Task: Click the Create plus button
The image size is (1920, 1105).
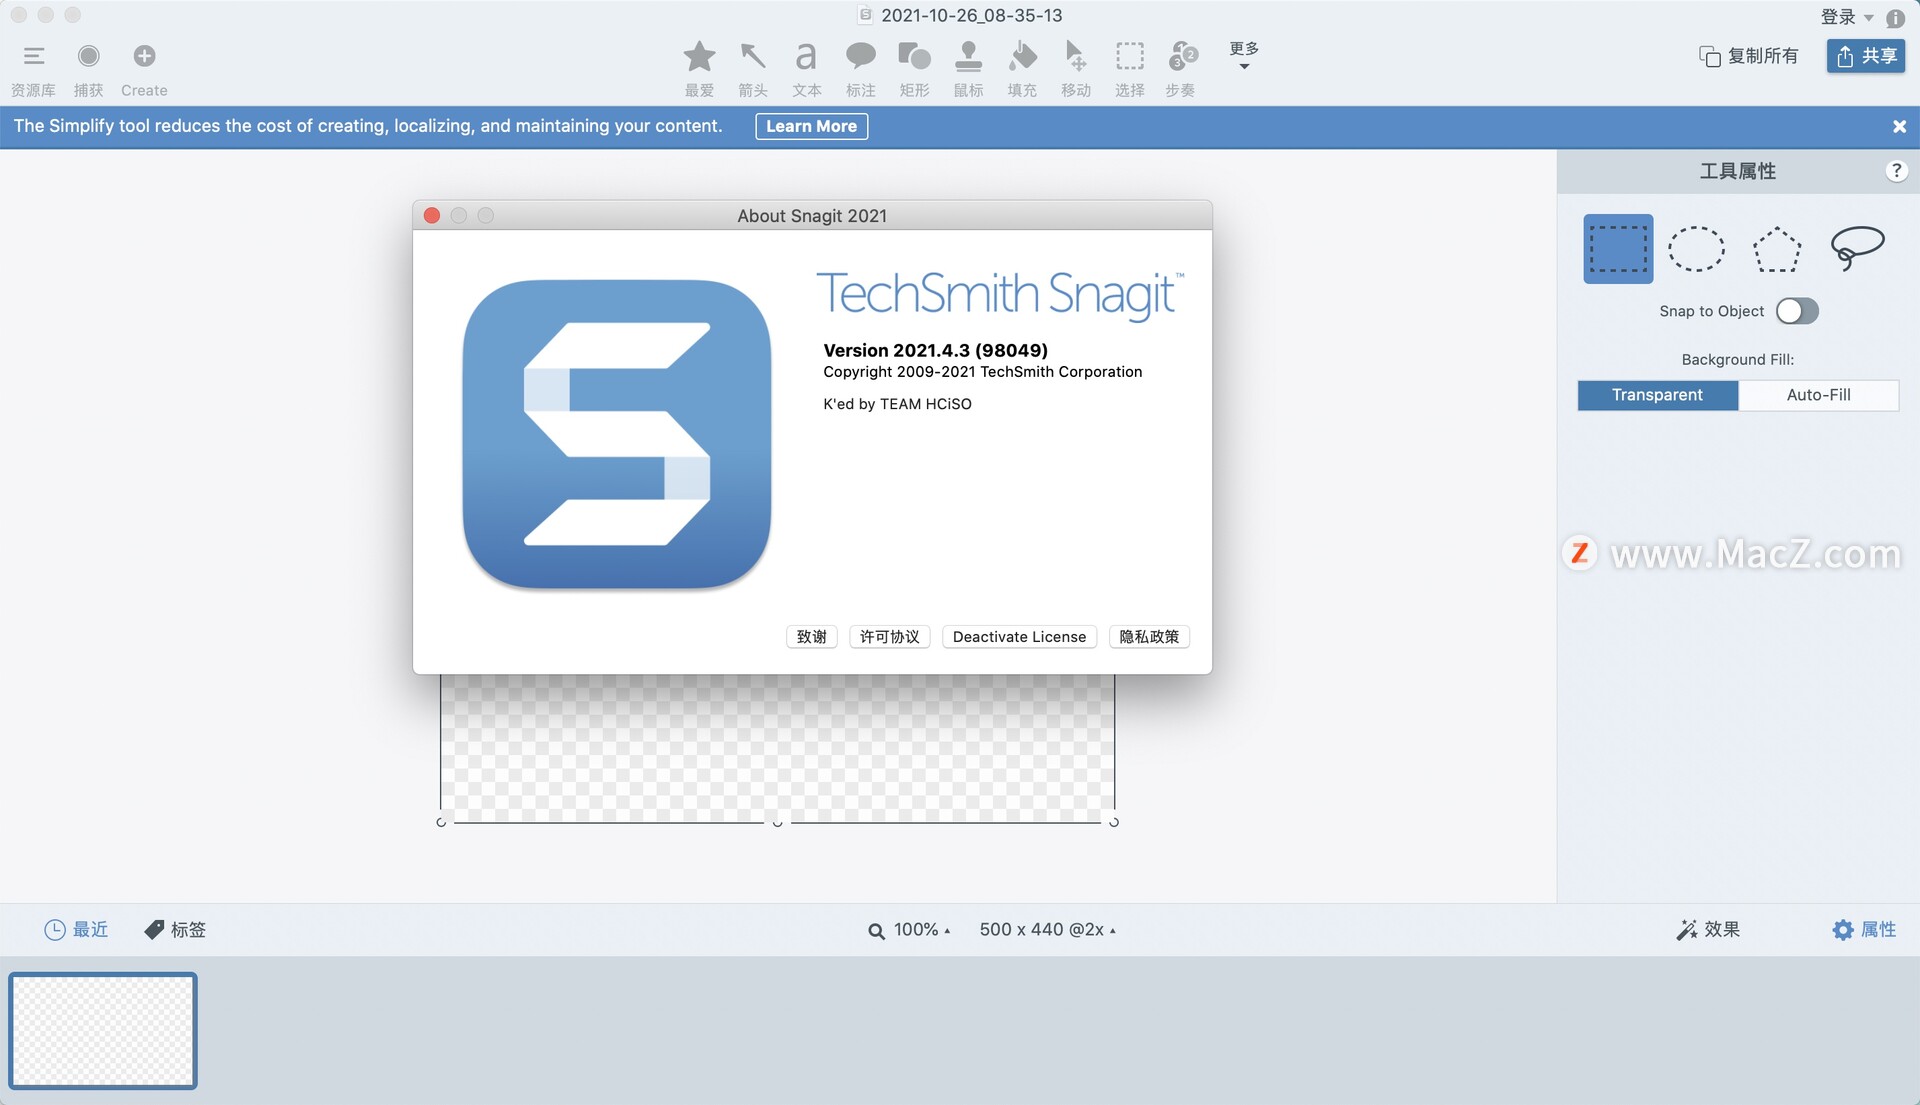Action: click(x=144, y=69)
